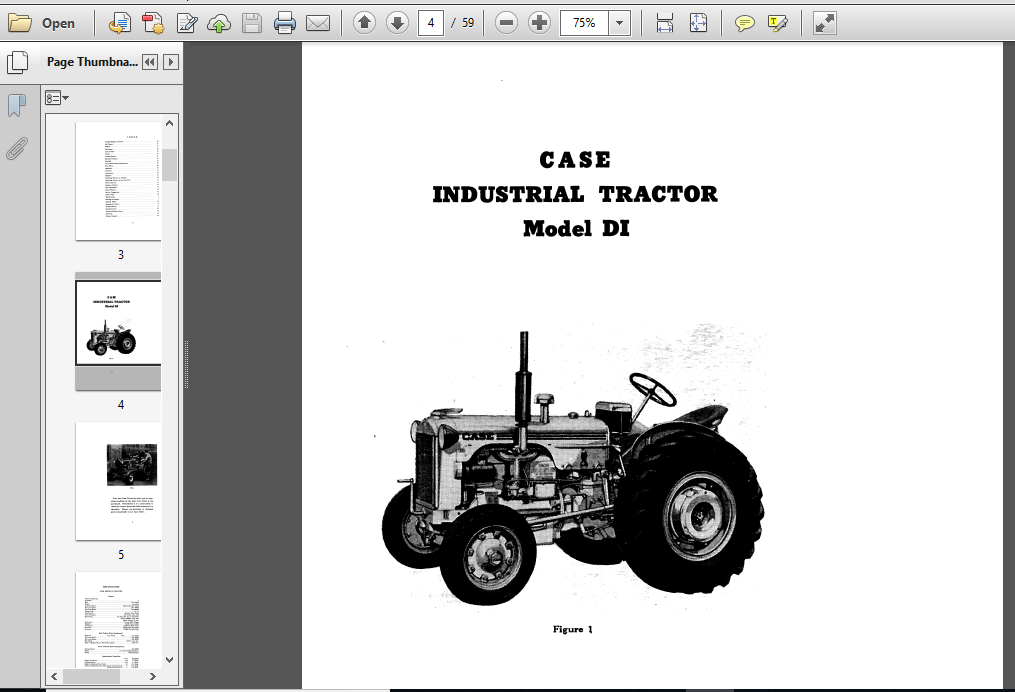Click the Model DI heading text
The height and width of the screenshot is (692, 1015).
tap(576, 228)
